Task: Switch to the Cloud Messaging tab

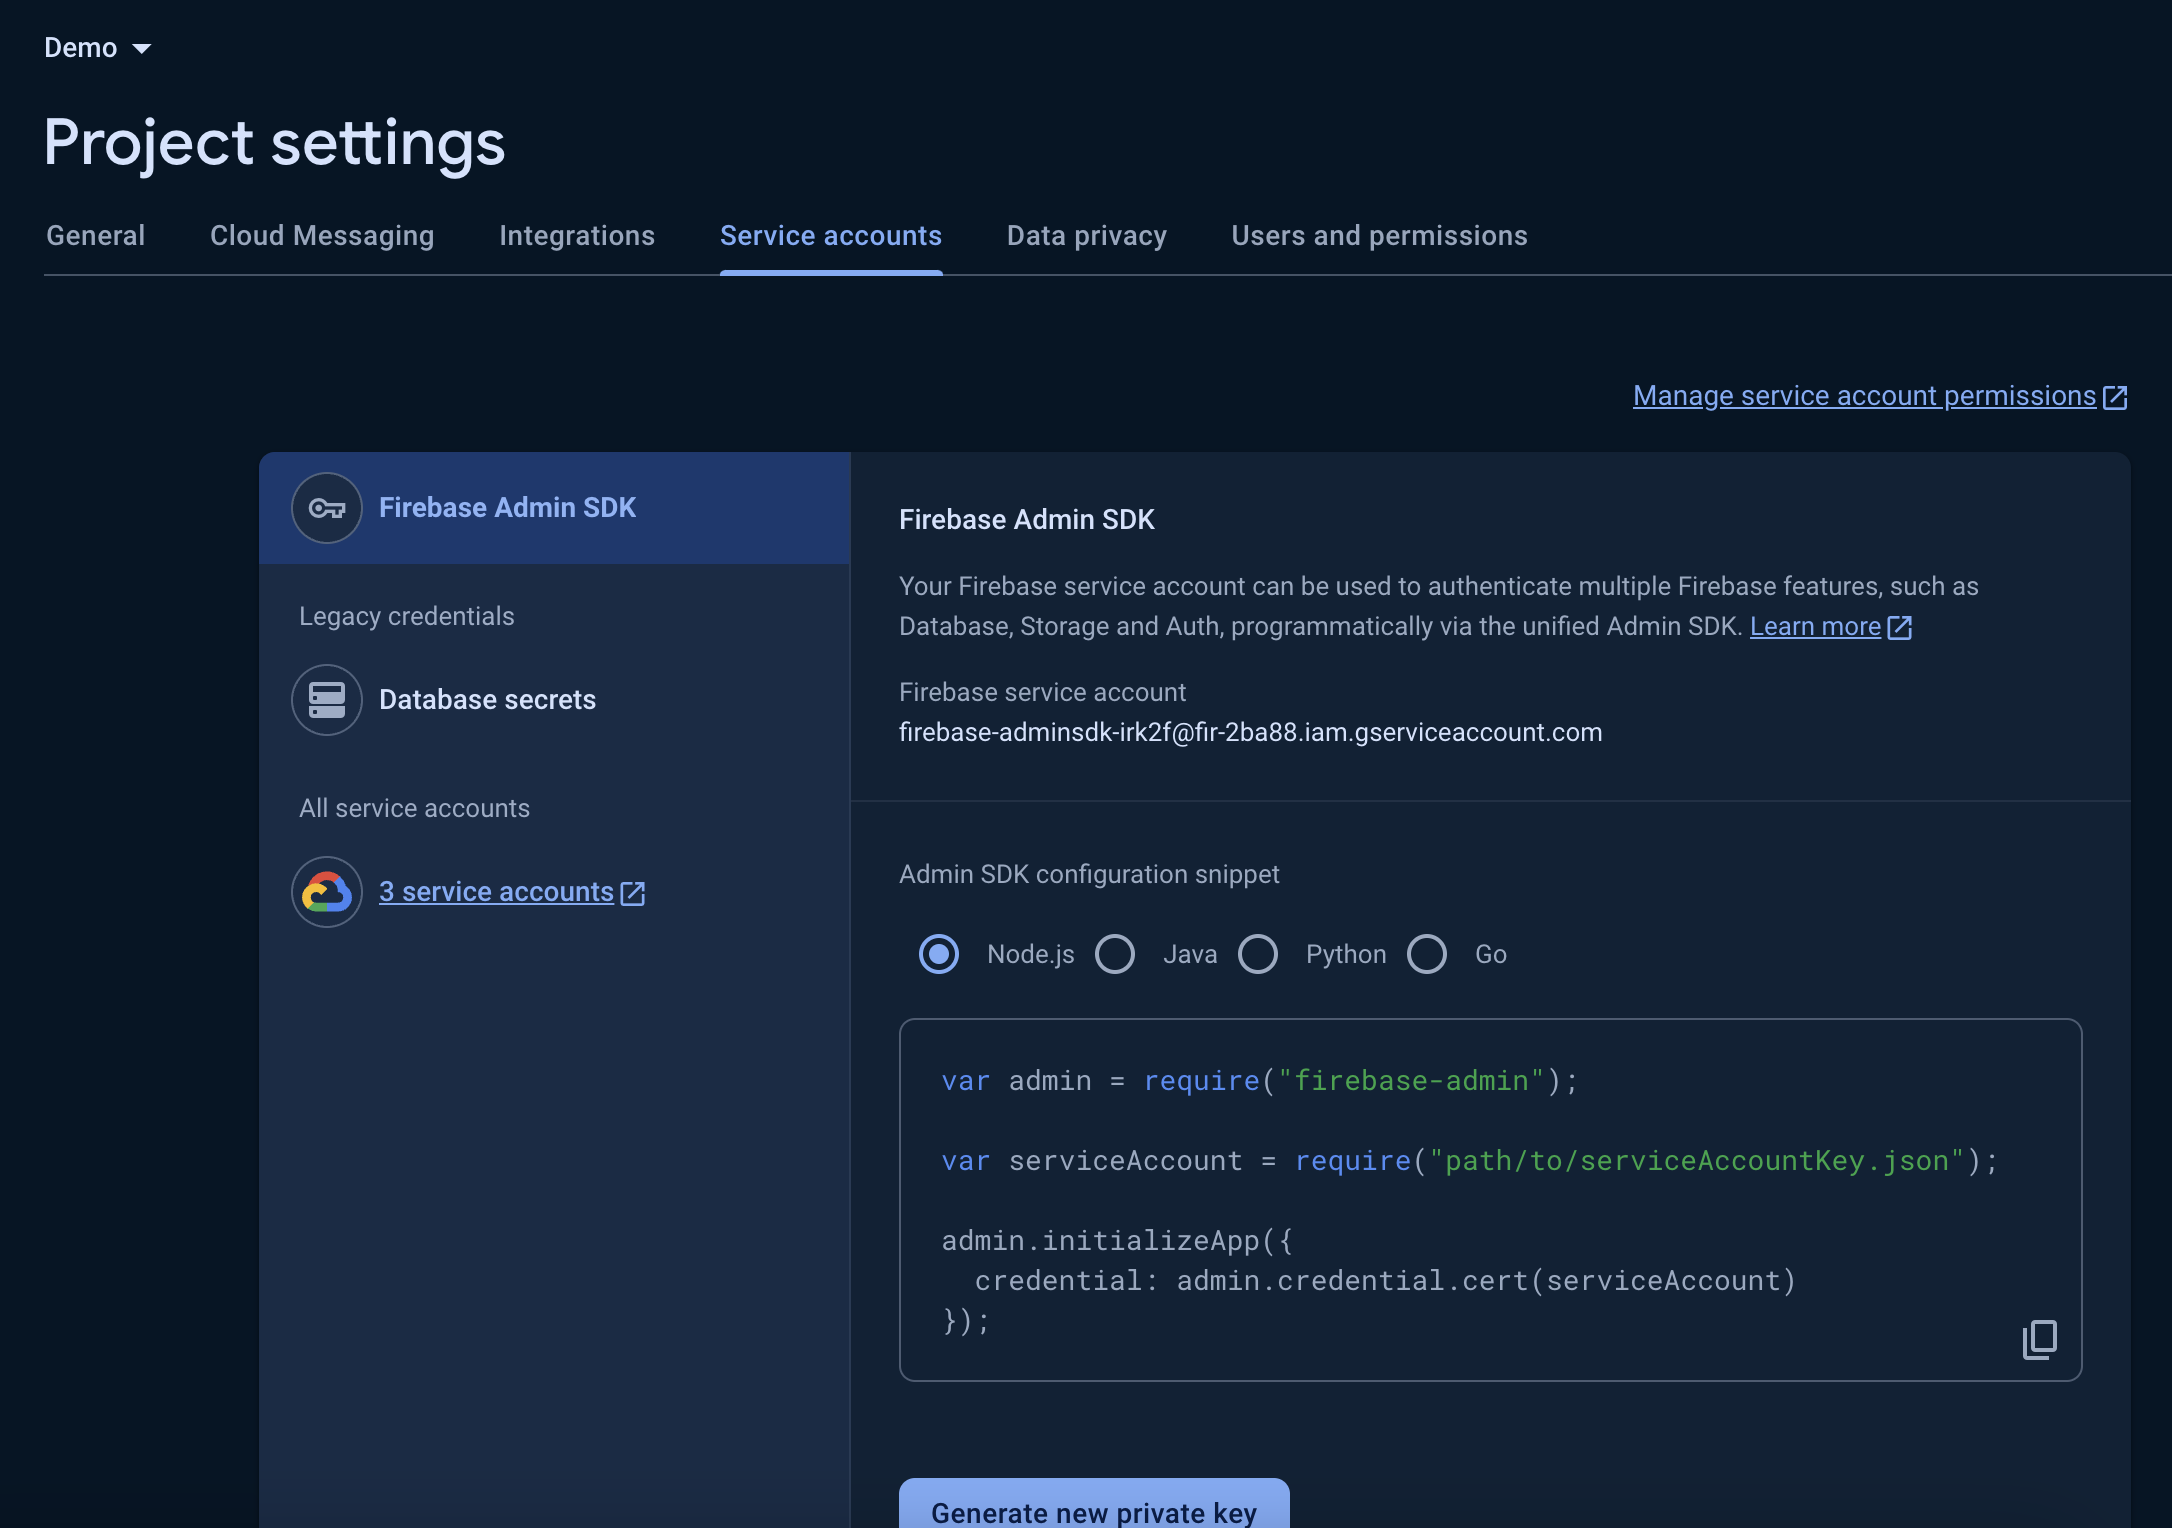Action: (x=322, y=236)
